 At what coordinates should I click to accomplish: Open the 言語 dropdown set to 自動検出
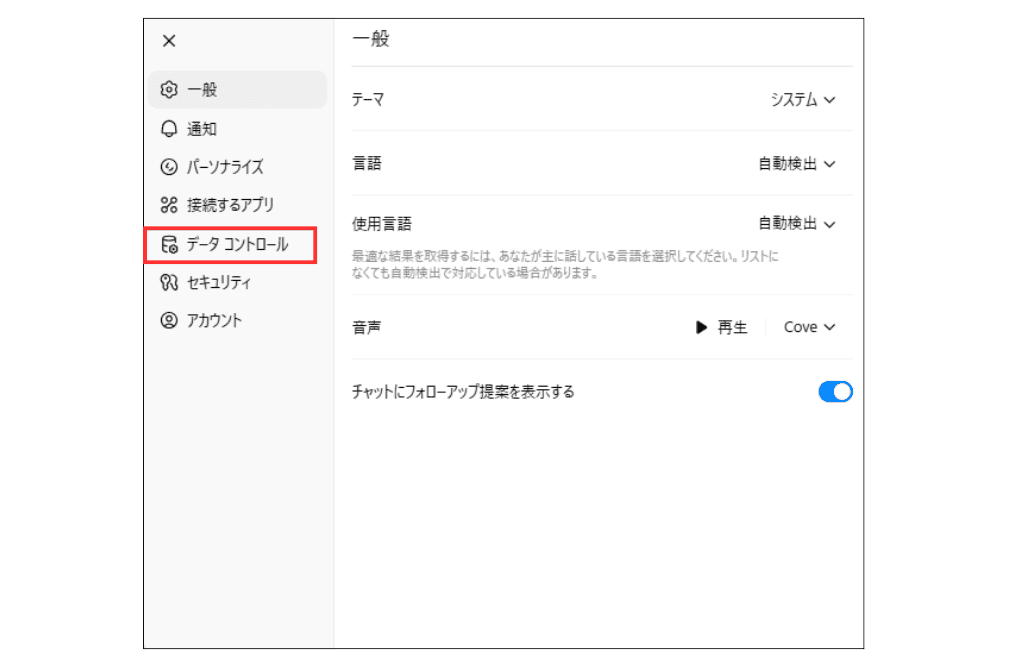click(797, 164)
